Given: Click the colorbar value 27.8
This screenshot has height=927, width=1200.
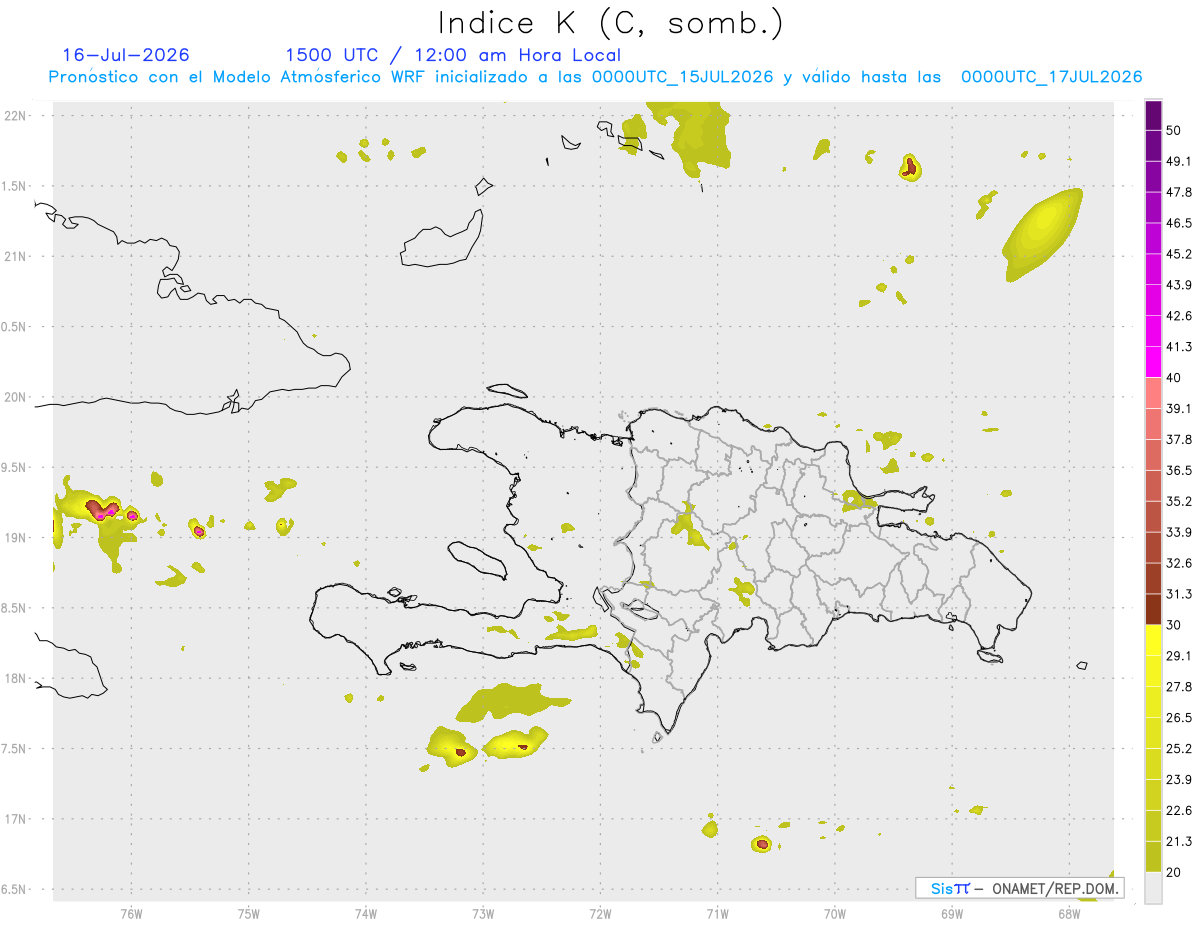Looking at the screenshot, I should coord(1179,687).
